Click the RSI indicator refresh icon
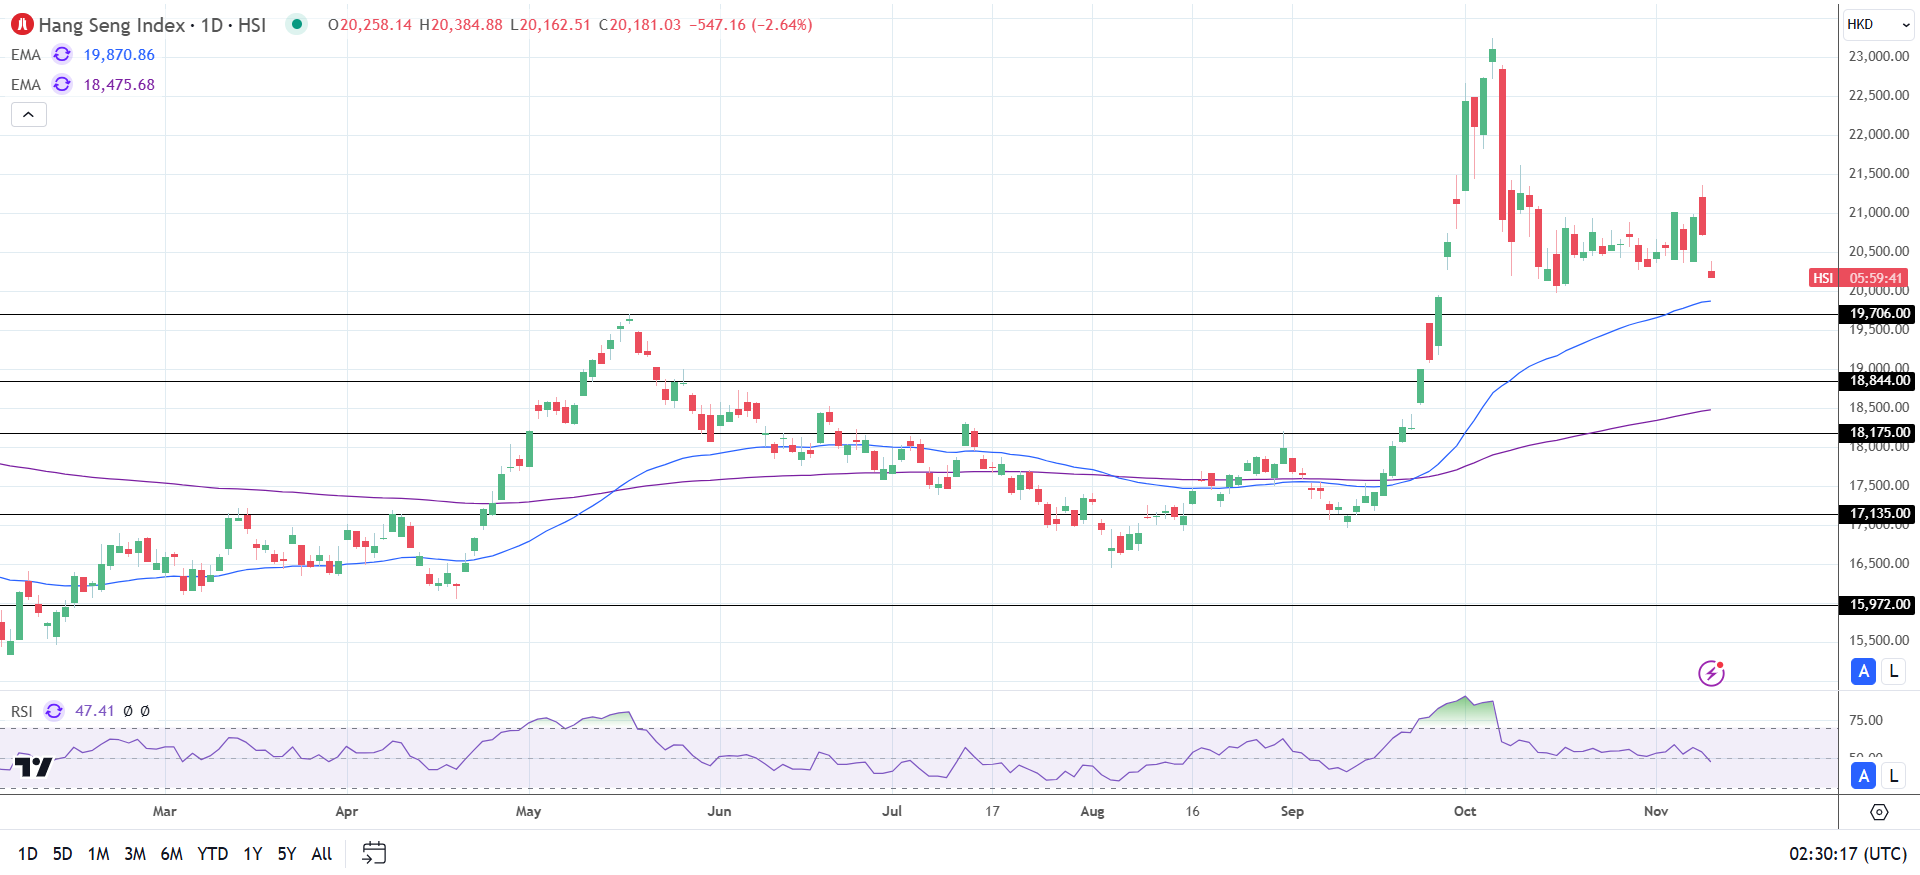 tap(54, 711)
